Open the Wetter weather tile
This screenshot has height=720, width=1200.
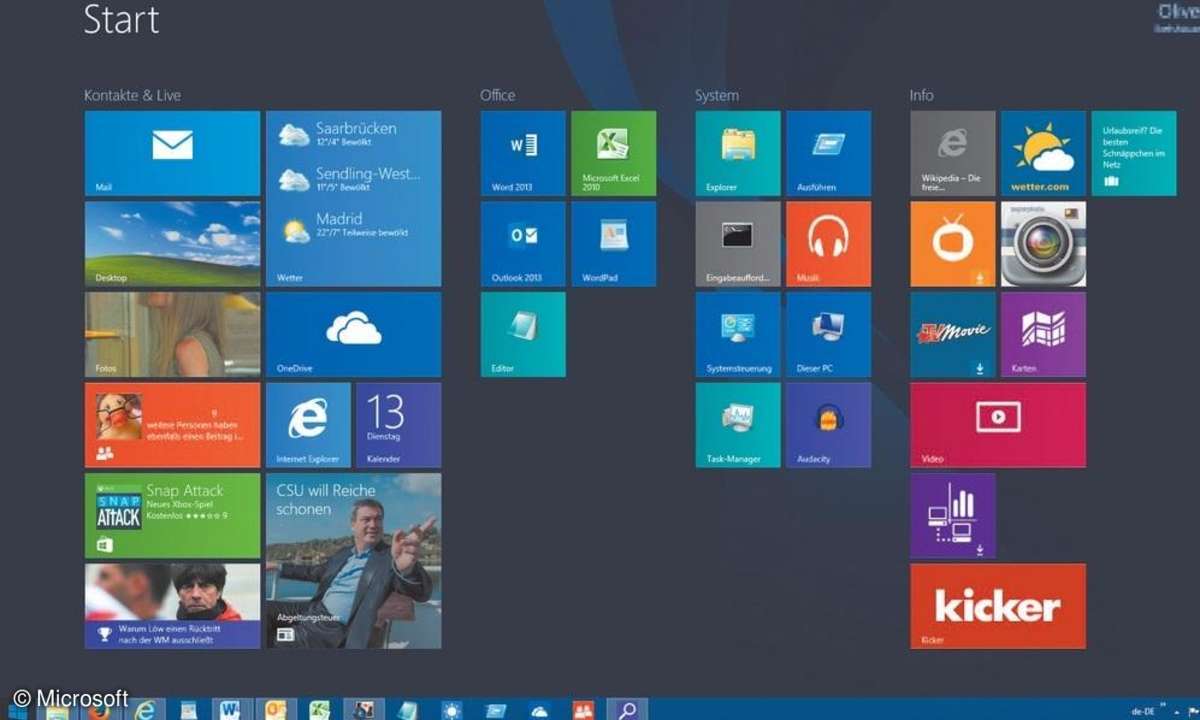pyautogui.click(x=353, y=199)
